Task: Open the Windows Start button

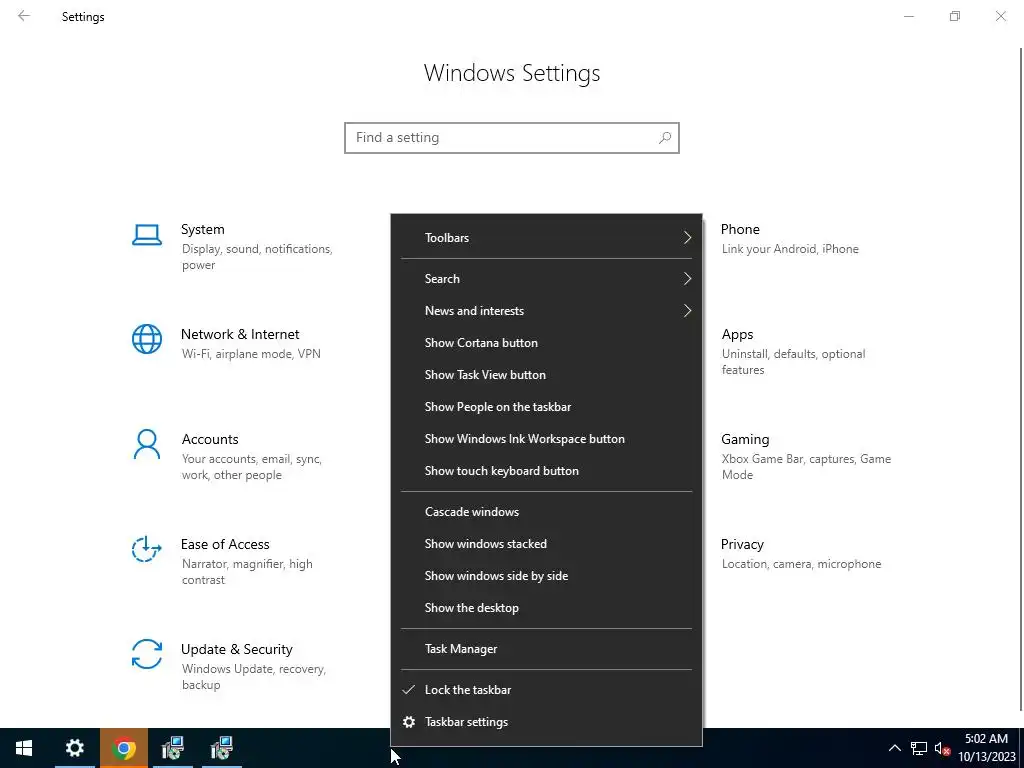Action: (x=24, y=748)
